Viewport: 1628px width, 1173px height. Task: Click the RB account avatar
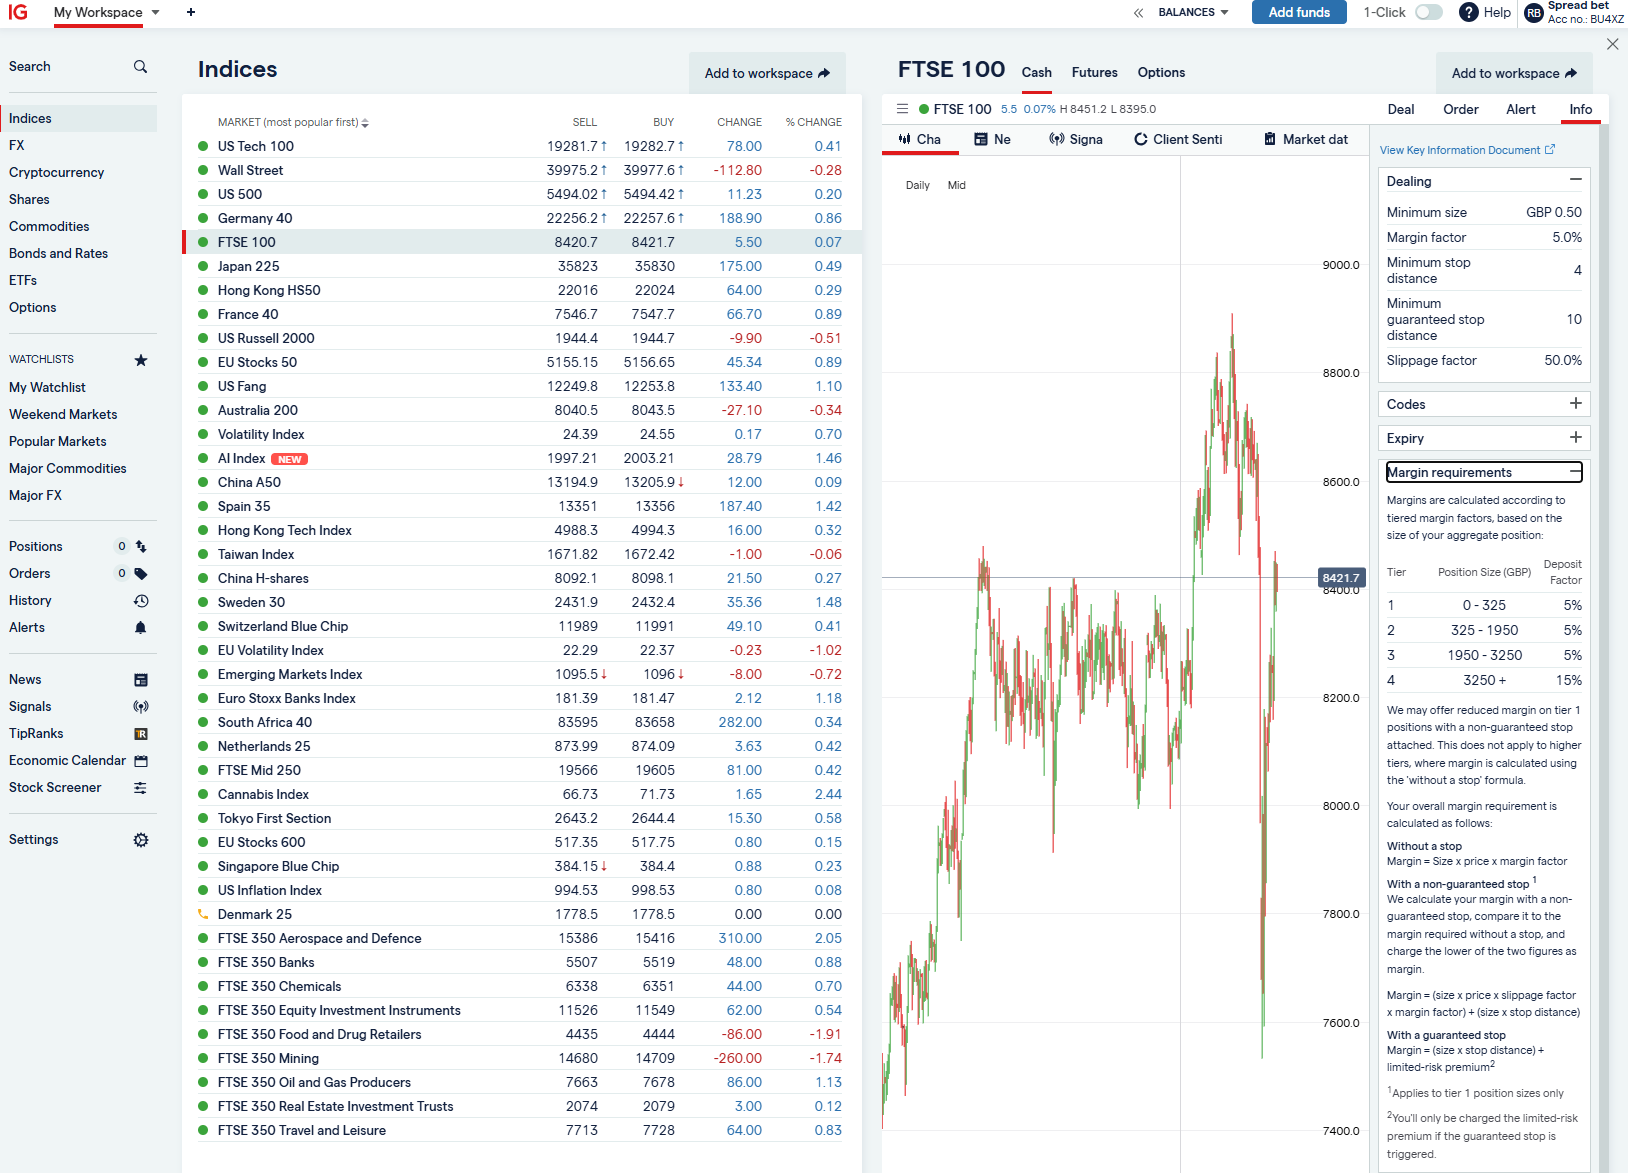tap(1534, 13)
